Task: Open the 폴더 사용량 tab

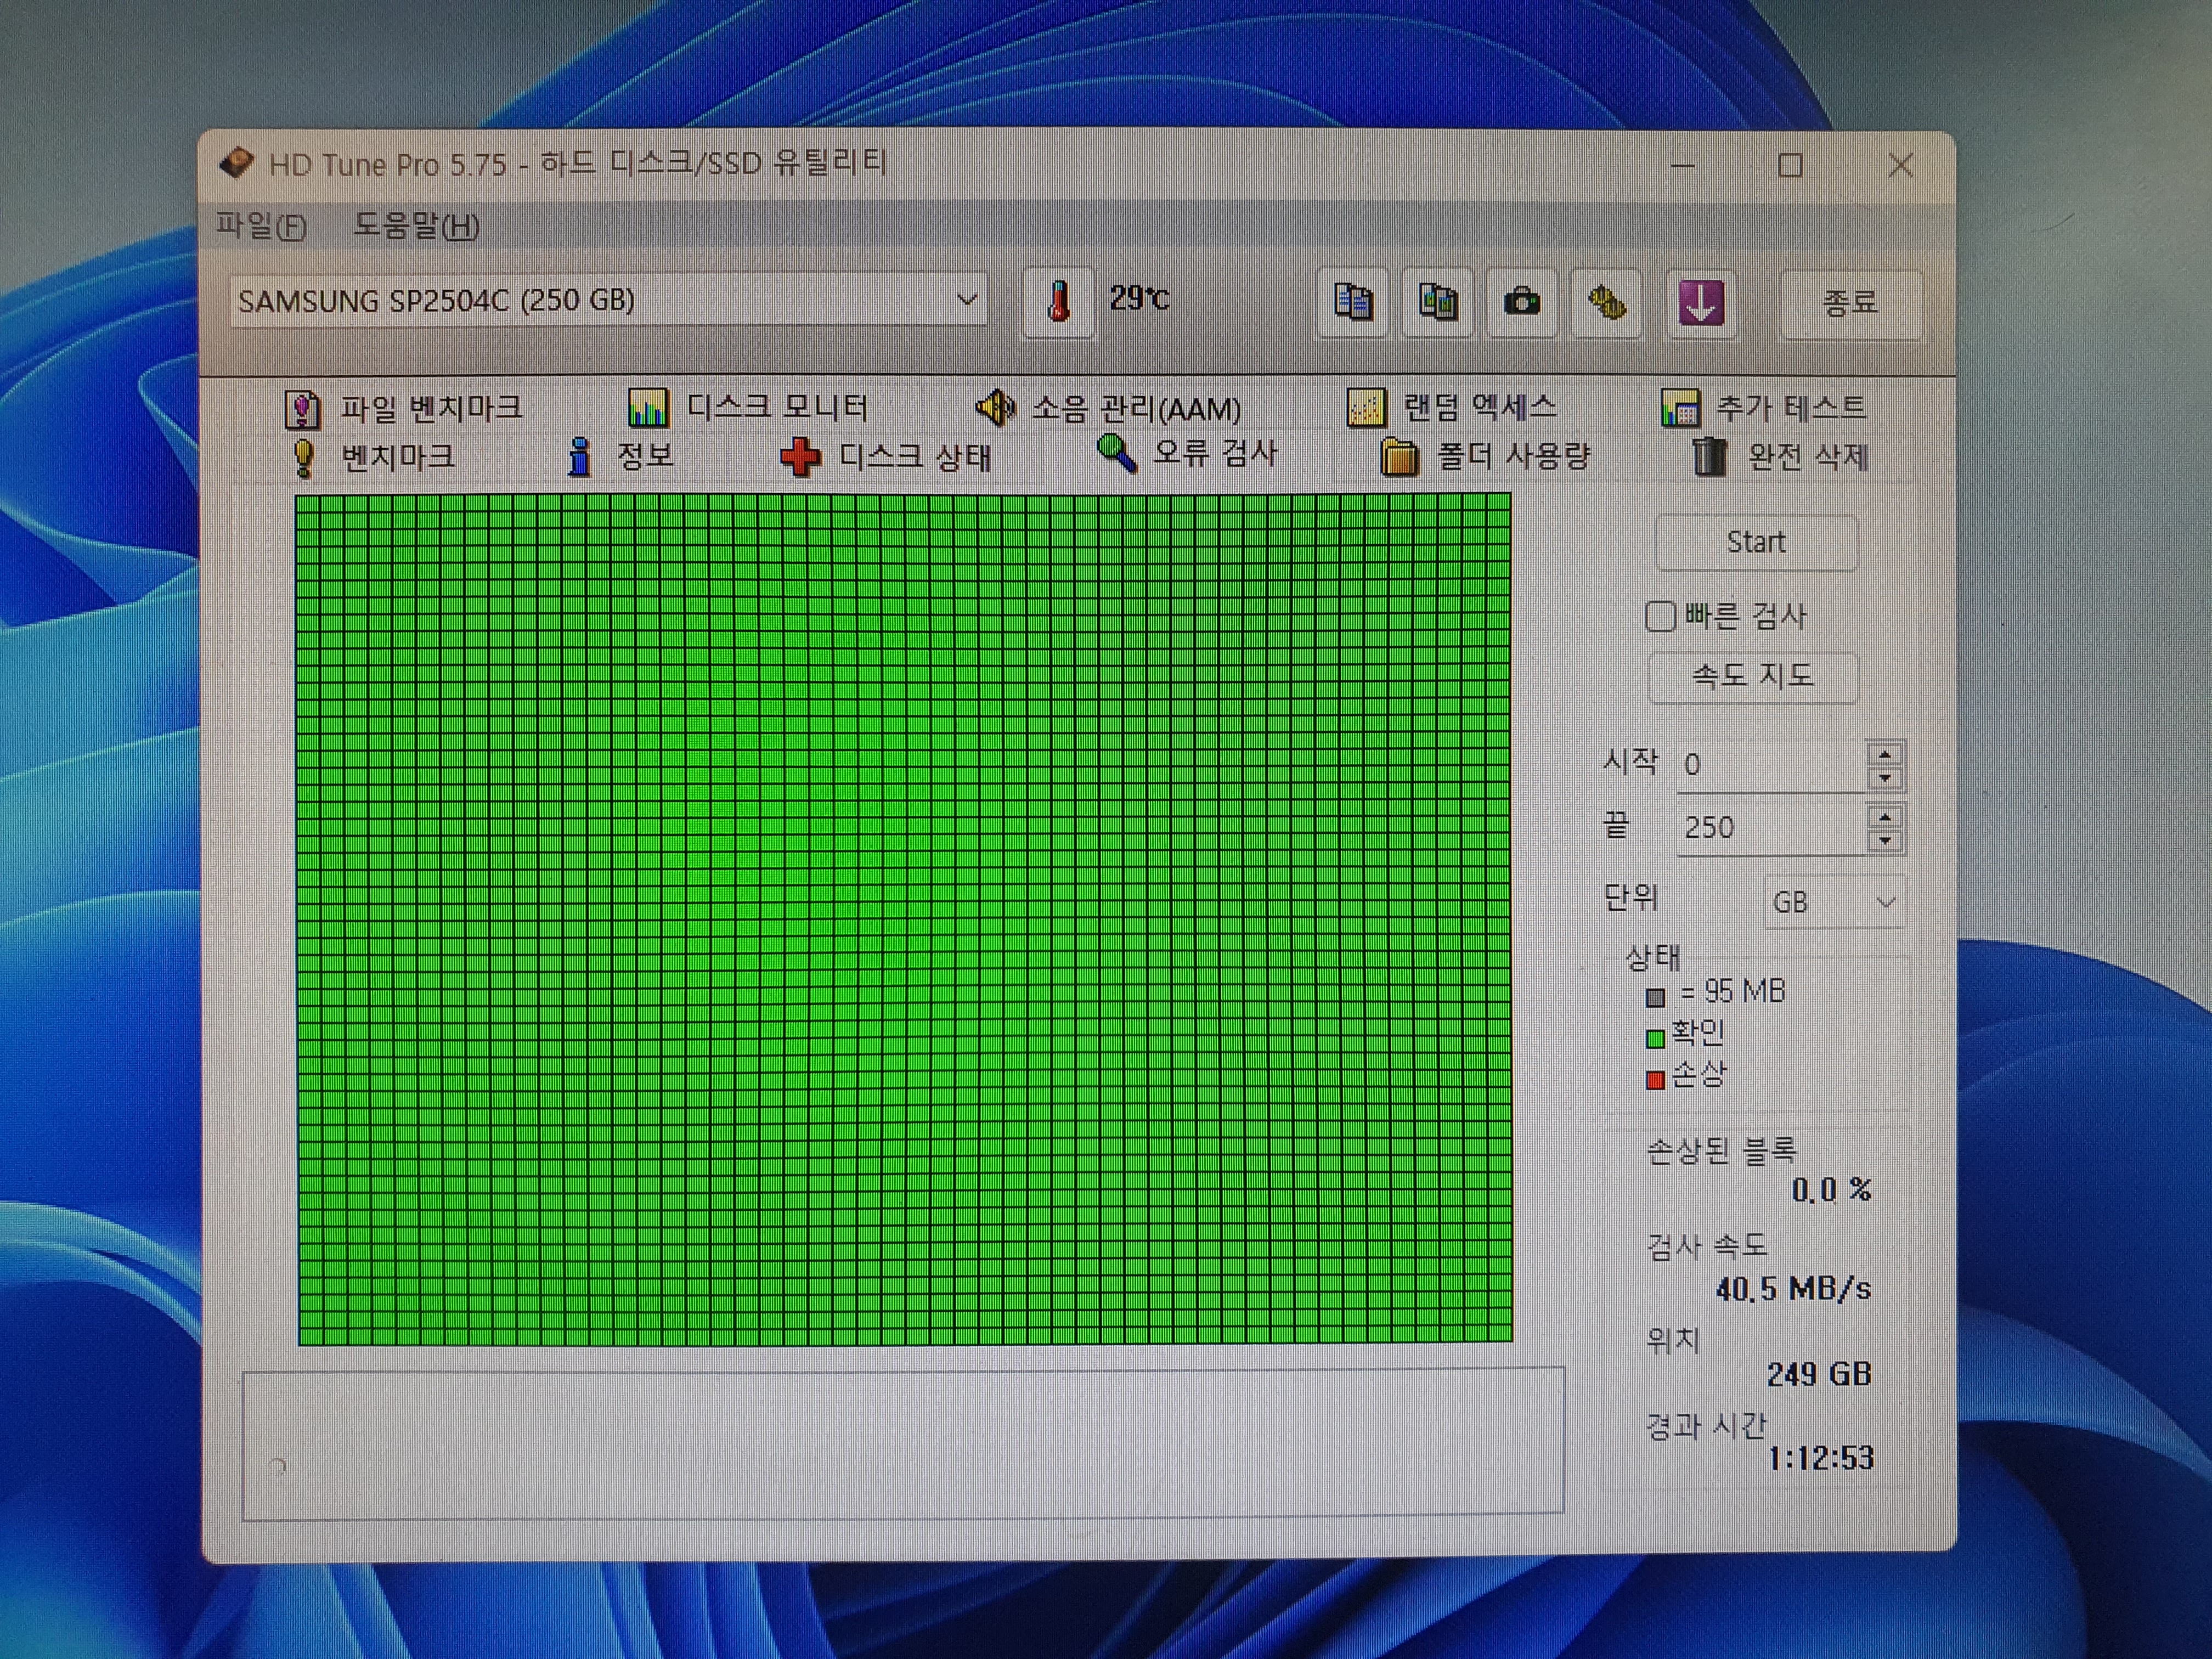Action: 1485,457
